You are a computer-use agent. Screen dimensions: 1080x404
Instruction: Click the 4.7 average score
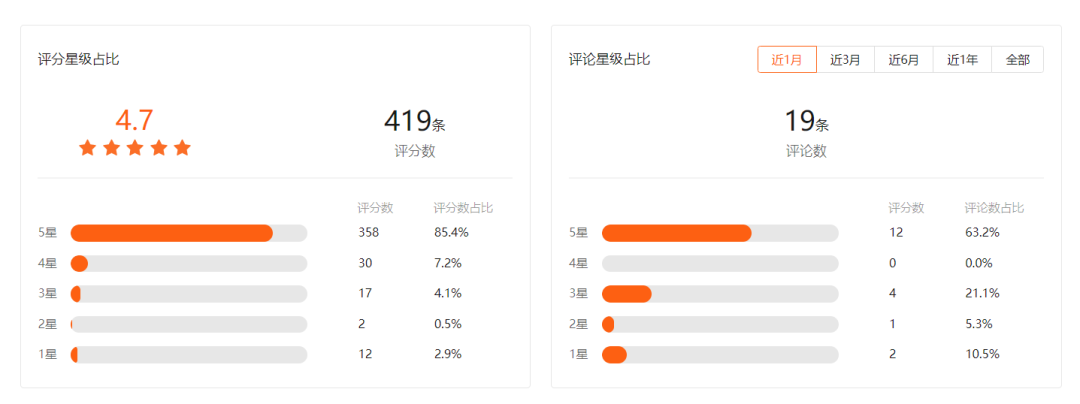pyautogui.click(x=134, y=120)
